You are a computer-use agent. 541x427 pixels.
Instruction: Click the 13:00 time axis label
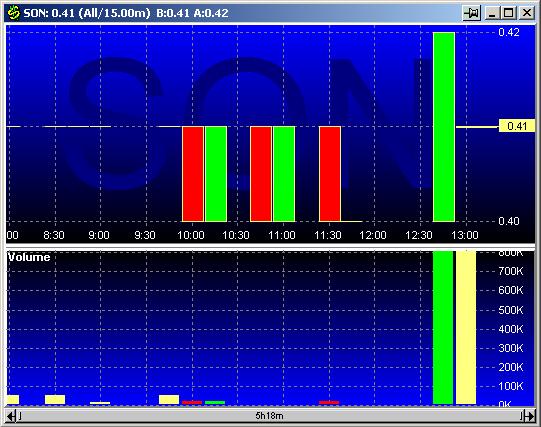pos(465,235)
